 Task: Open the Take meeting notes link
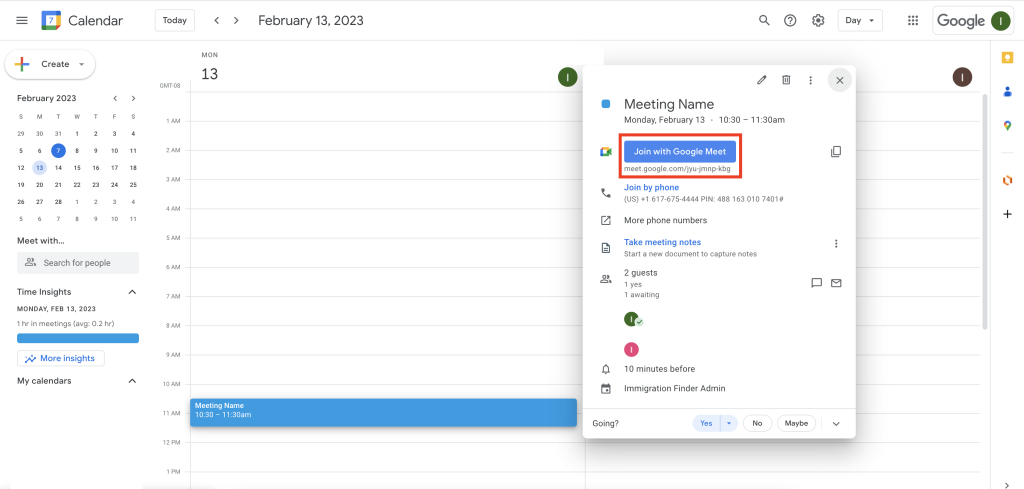point(662,242)
